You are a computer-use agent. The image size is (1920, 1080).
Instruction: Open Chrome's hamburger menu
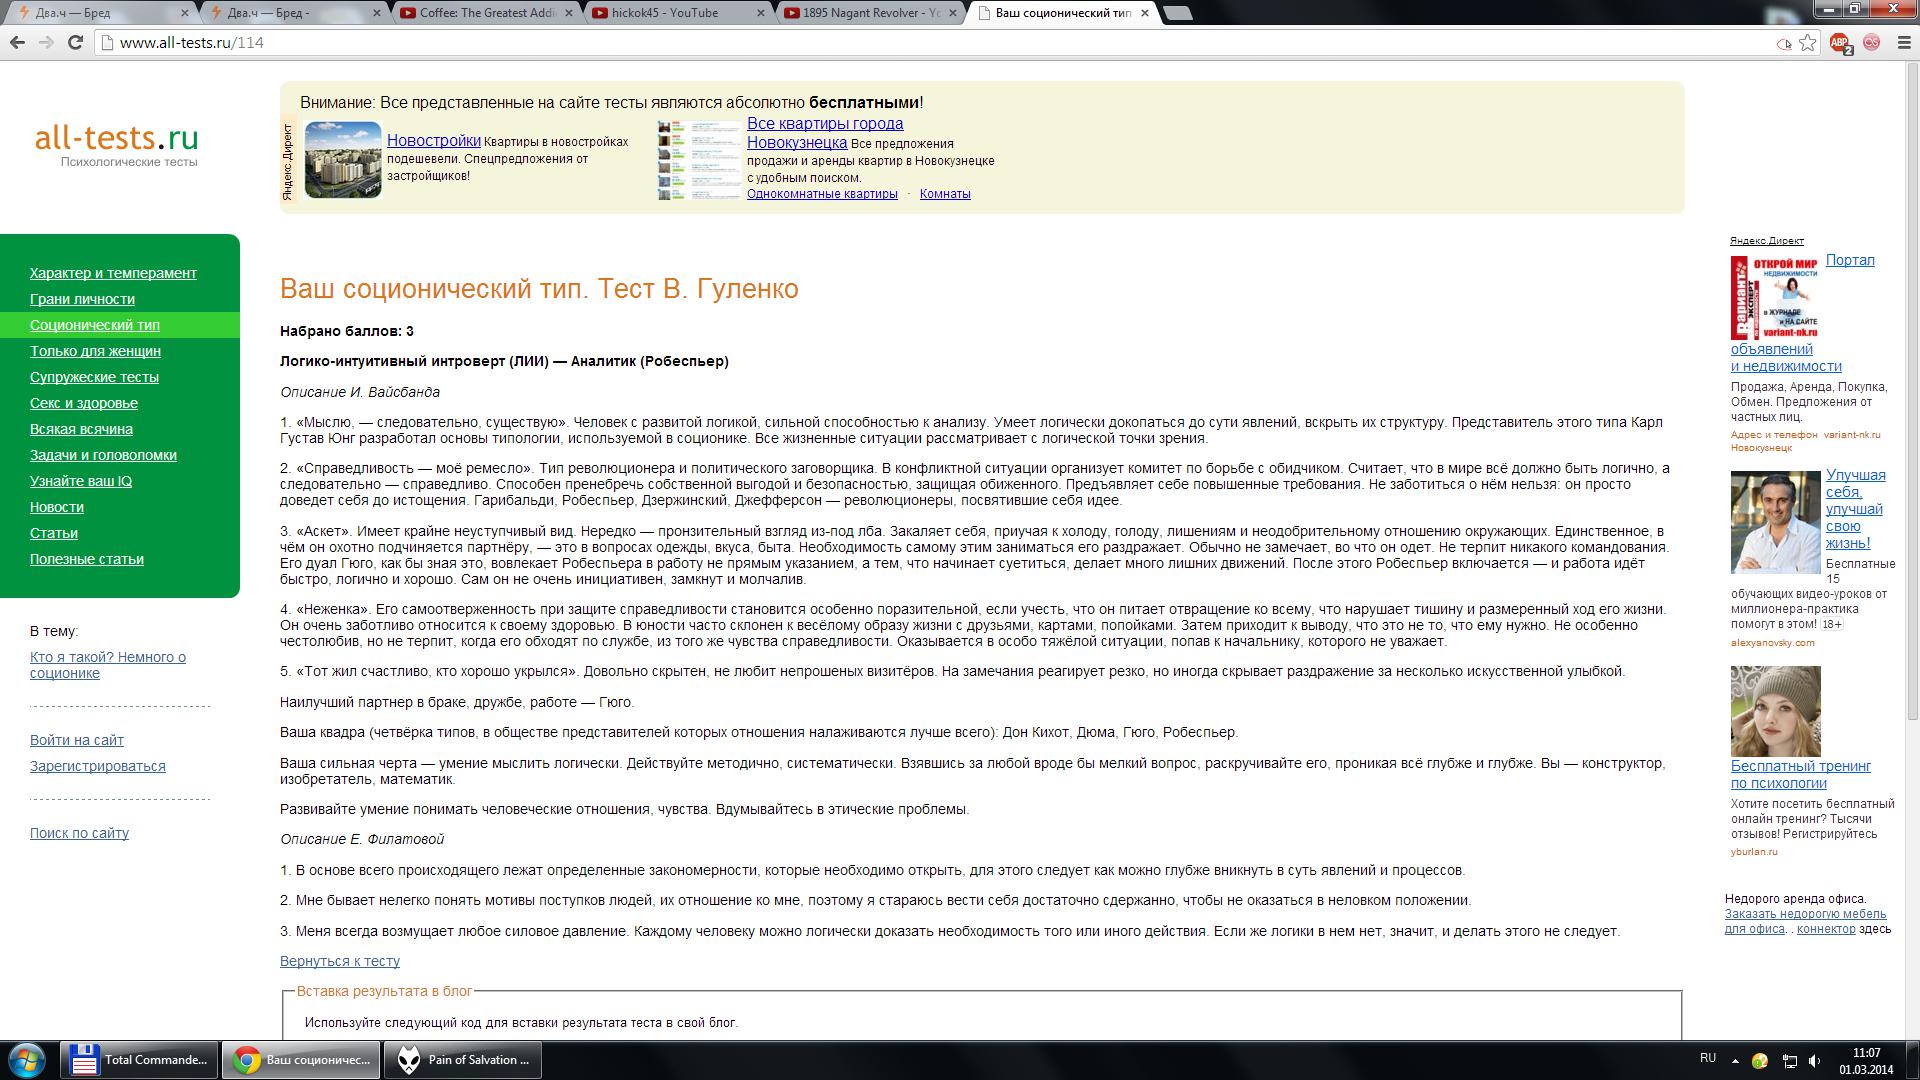1904,42
